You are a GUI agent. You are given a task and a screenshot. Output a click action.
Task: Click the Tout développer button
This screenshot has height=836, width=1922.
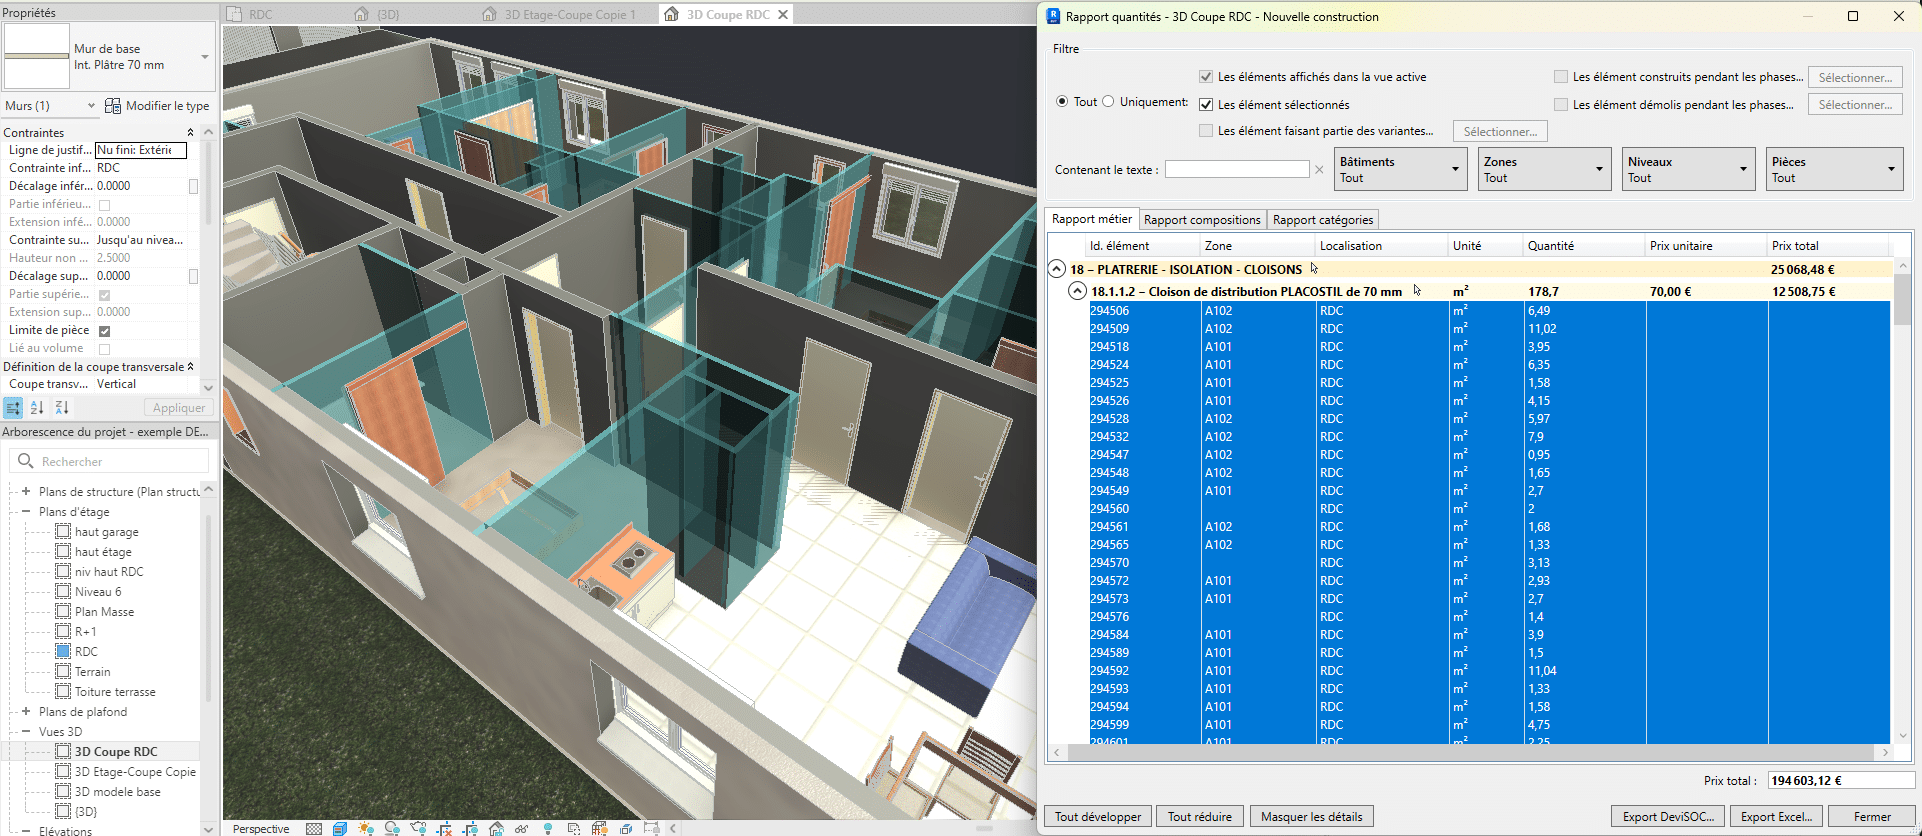[1097, 817]
